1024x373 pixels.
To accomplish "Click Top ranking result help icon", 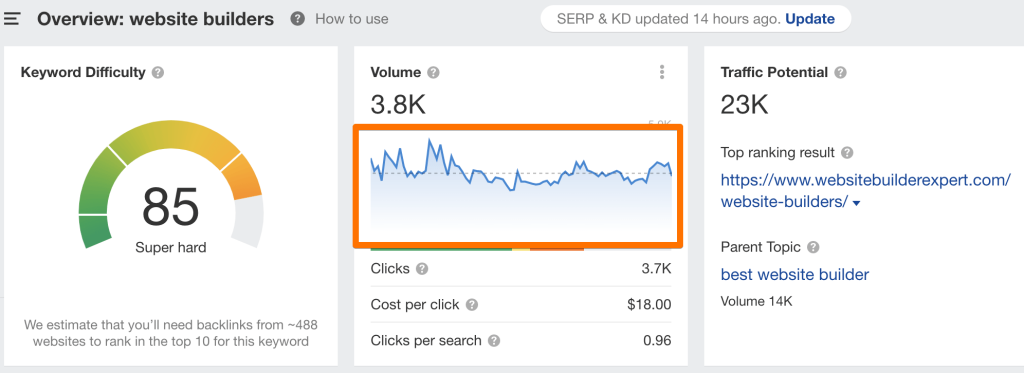I will 847,153.
